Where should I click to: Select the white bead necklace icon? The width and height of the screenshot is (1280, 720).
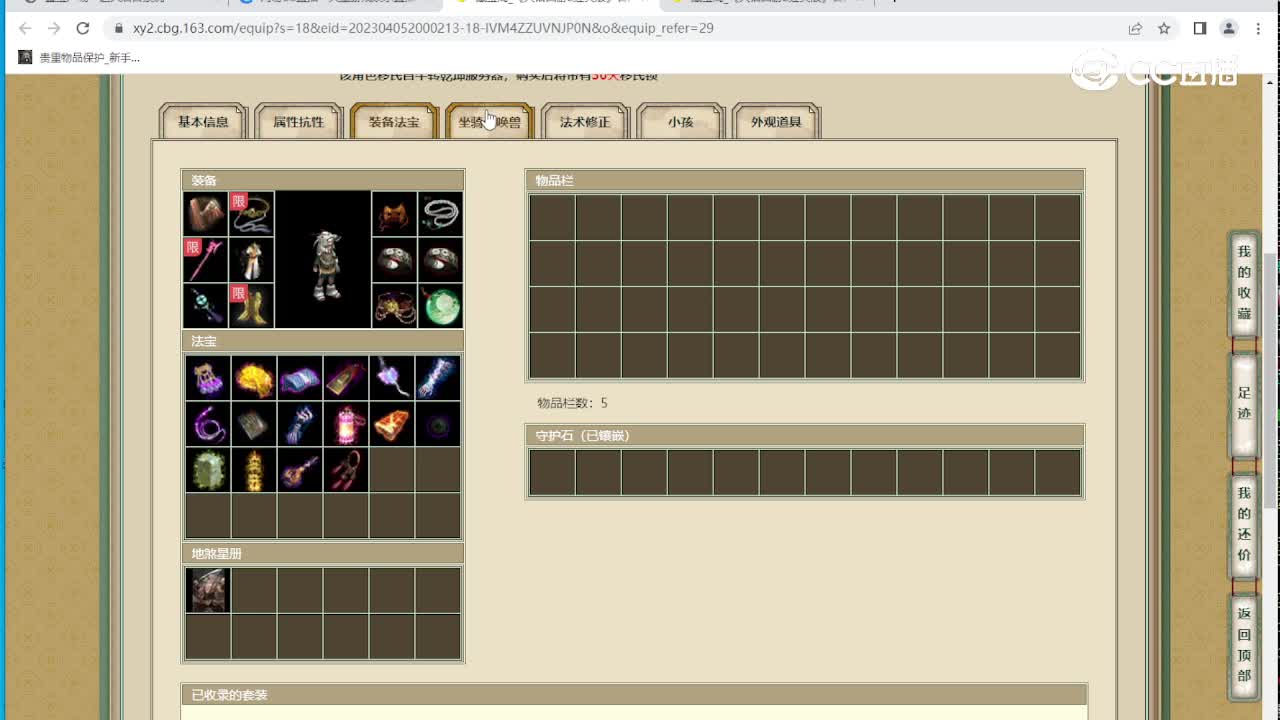(440, 214)
